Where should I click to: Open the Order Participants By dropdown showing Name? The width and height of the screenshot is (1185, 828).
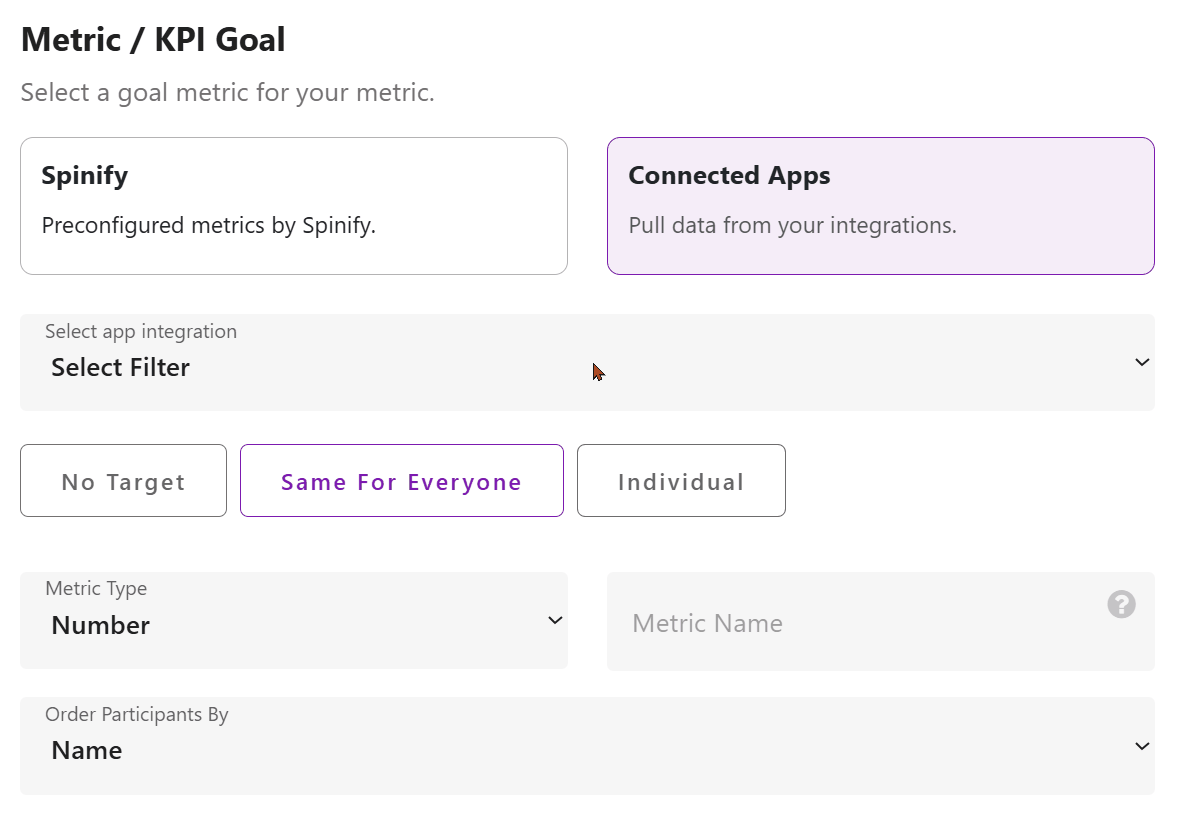click(590, 746)
